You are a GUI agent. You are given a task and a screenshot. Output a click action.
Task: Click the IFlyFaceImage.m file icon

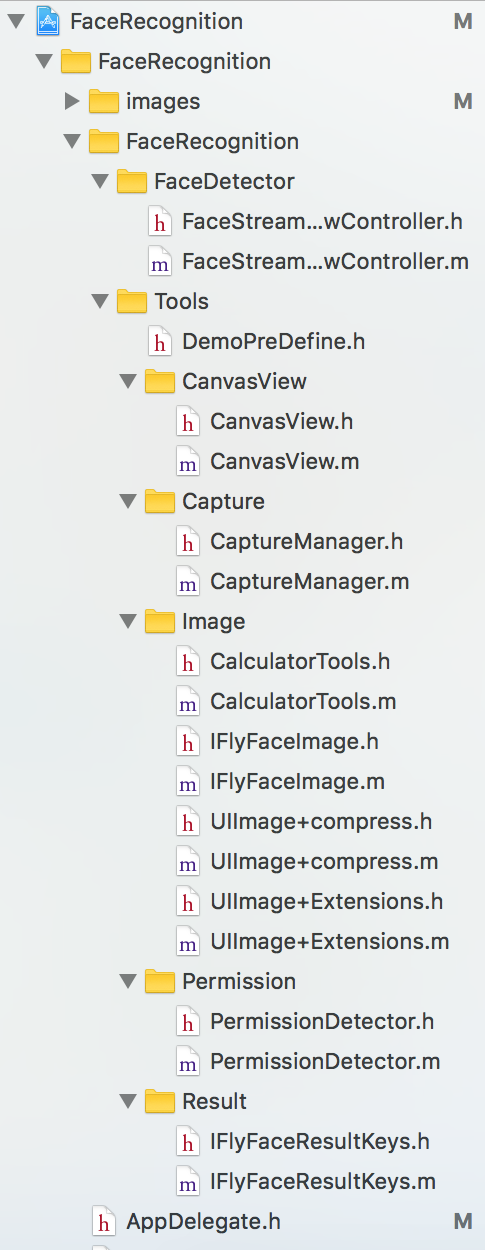[186, 781]
